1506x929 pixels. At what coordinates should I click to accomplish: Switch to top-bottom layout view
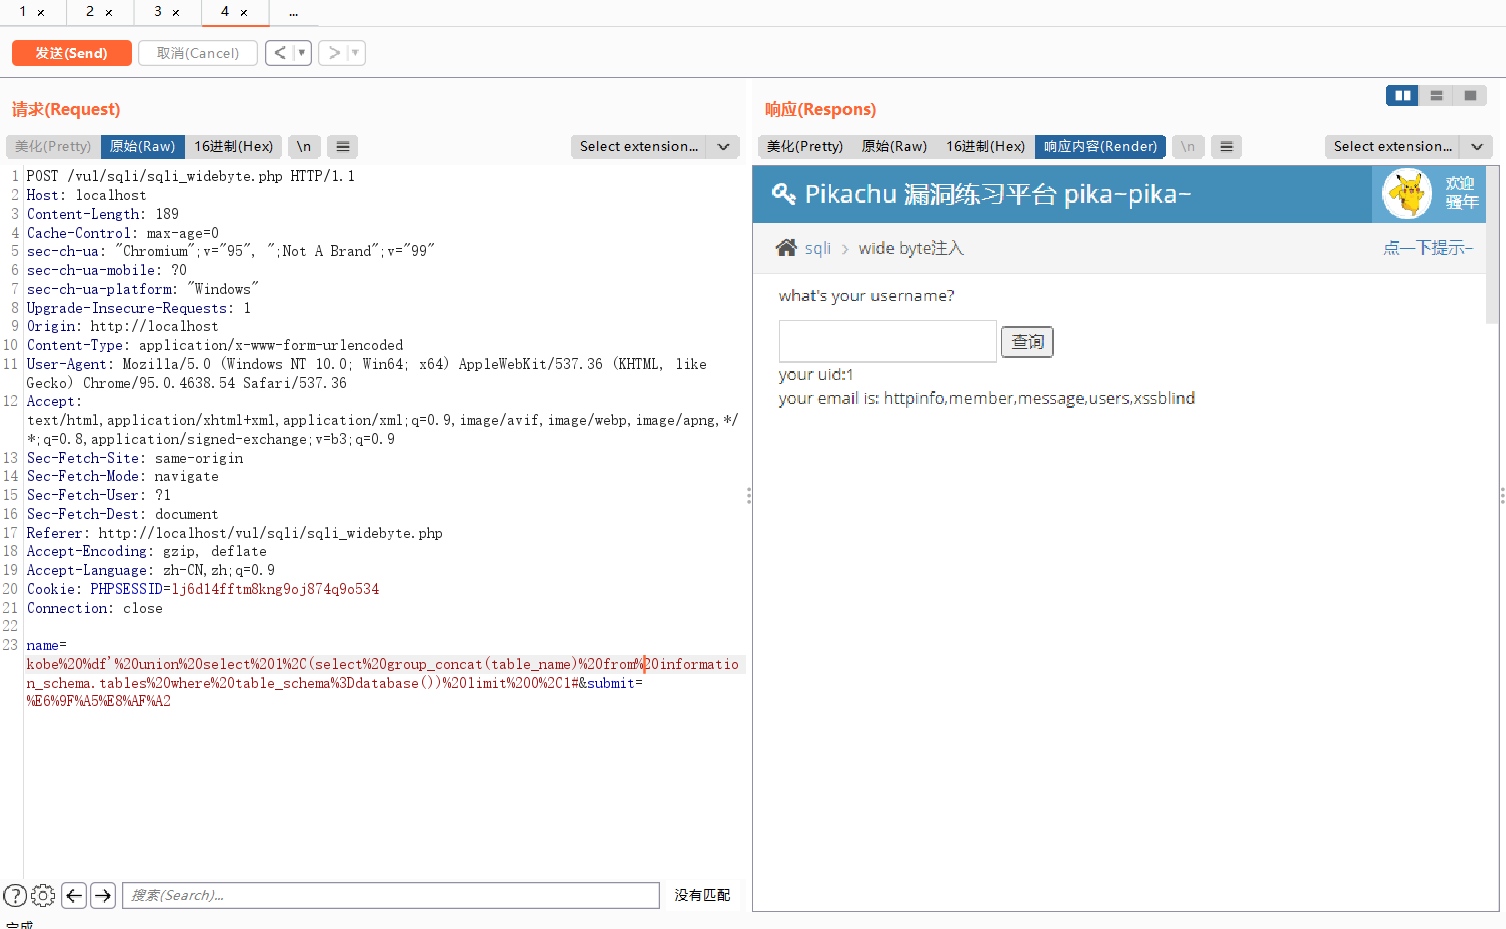(1436, 95)
